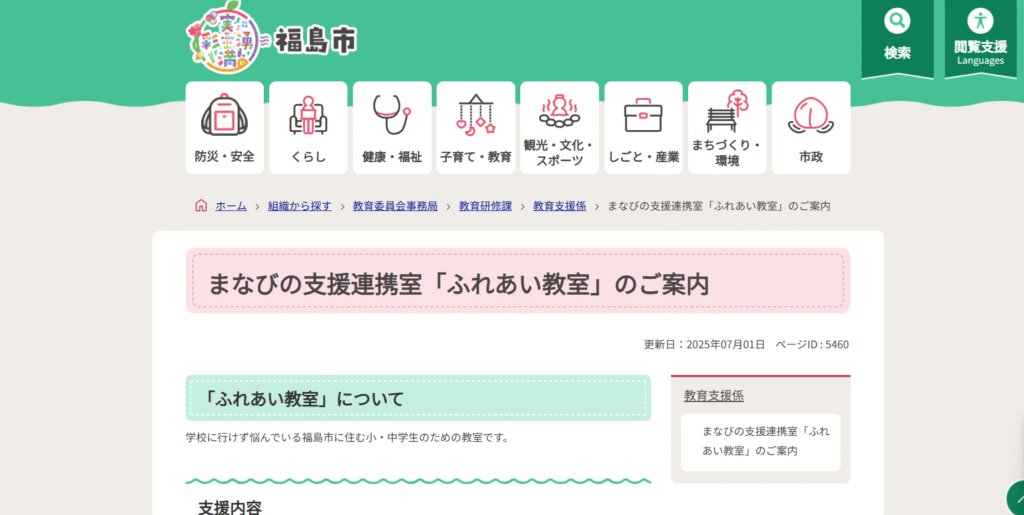Click the home icon in breadcrumb
The width and height of the screenshot is (1024, 515).
tap(201, 206)
